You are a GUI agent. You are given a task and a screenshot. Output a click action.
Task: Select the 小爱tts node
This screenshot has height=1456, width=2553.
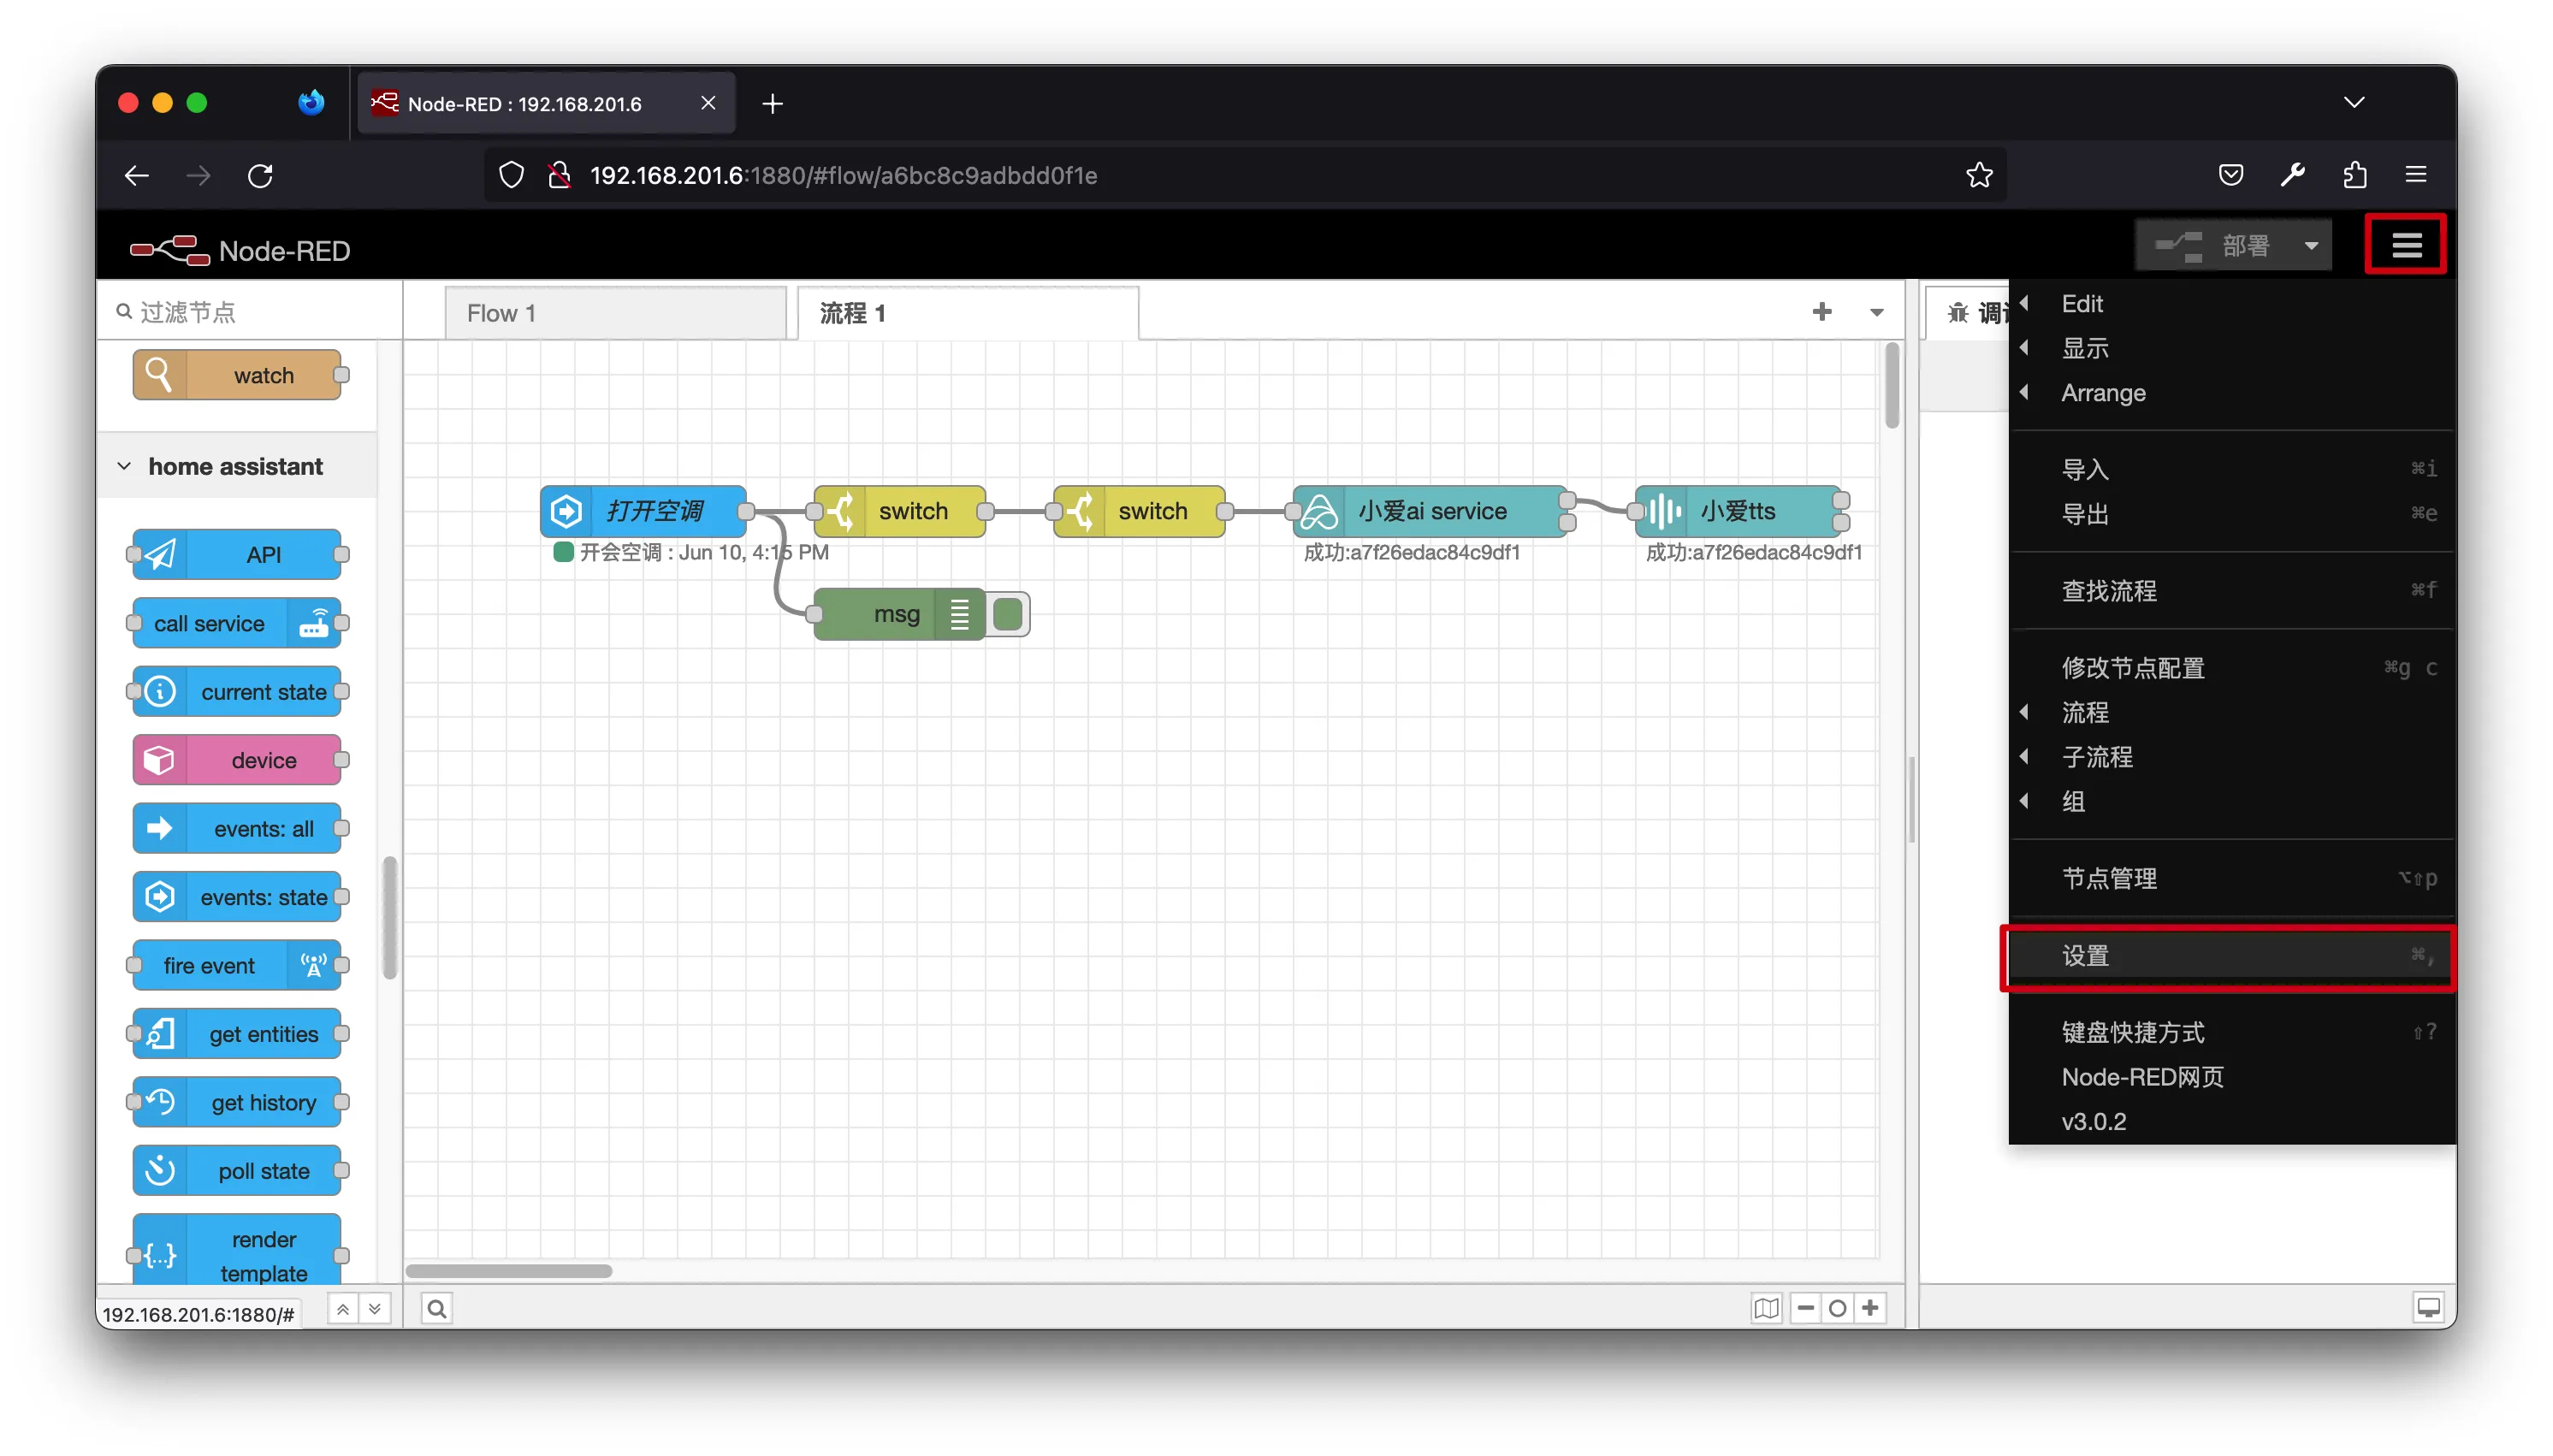coord(1738,511)
